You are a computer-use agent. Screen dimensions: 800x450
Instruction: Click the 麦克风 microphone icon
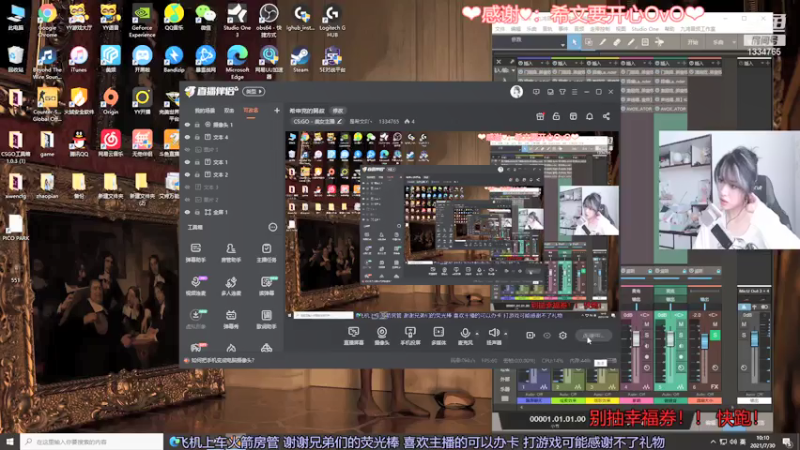(x=465, y=333)
